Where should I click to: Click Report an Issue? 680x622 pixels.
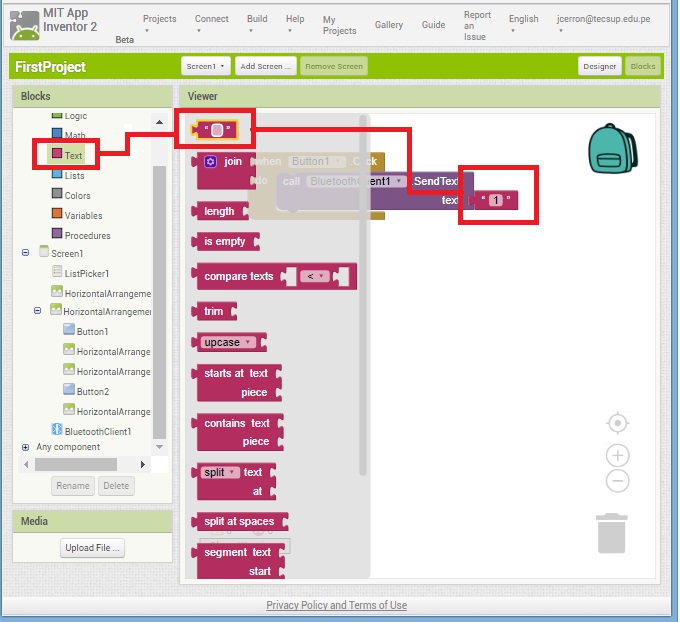point(477,26)
